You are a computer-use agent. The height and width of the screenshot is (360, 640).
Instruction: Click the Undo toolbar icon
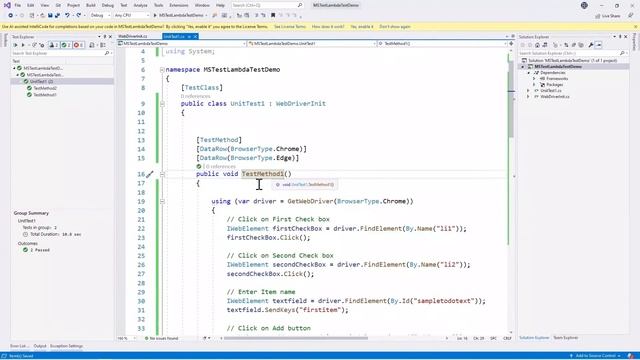(x=67, y=16)
